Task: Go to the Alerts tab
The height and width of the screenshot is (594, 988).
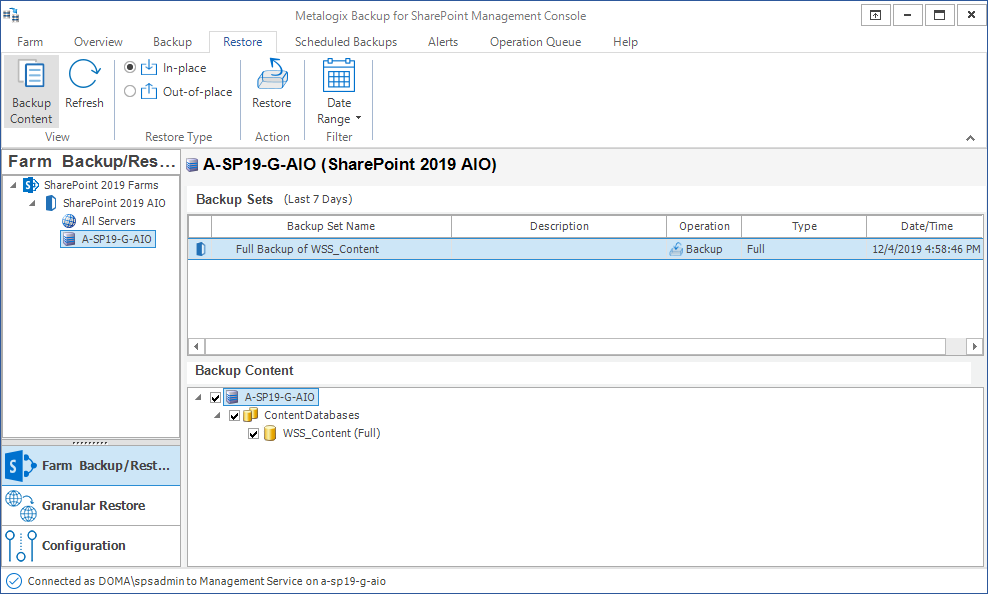Action: pyautogui.click(x=443, y=42)
